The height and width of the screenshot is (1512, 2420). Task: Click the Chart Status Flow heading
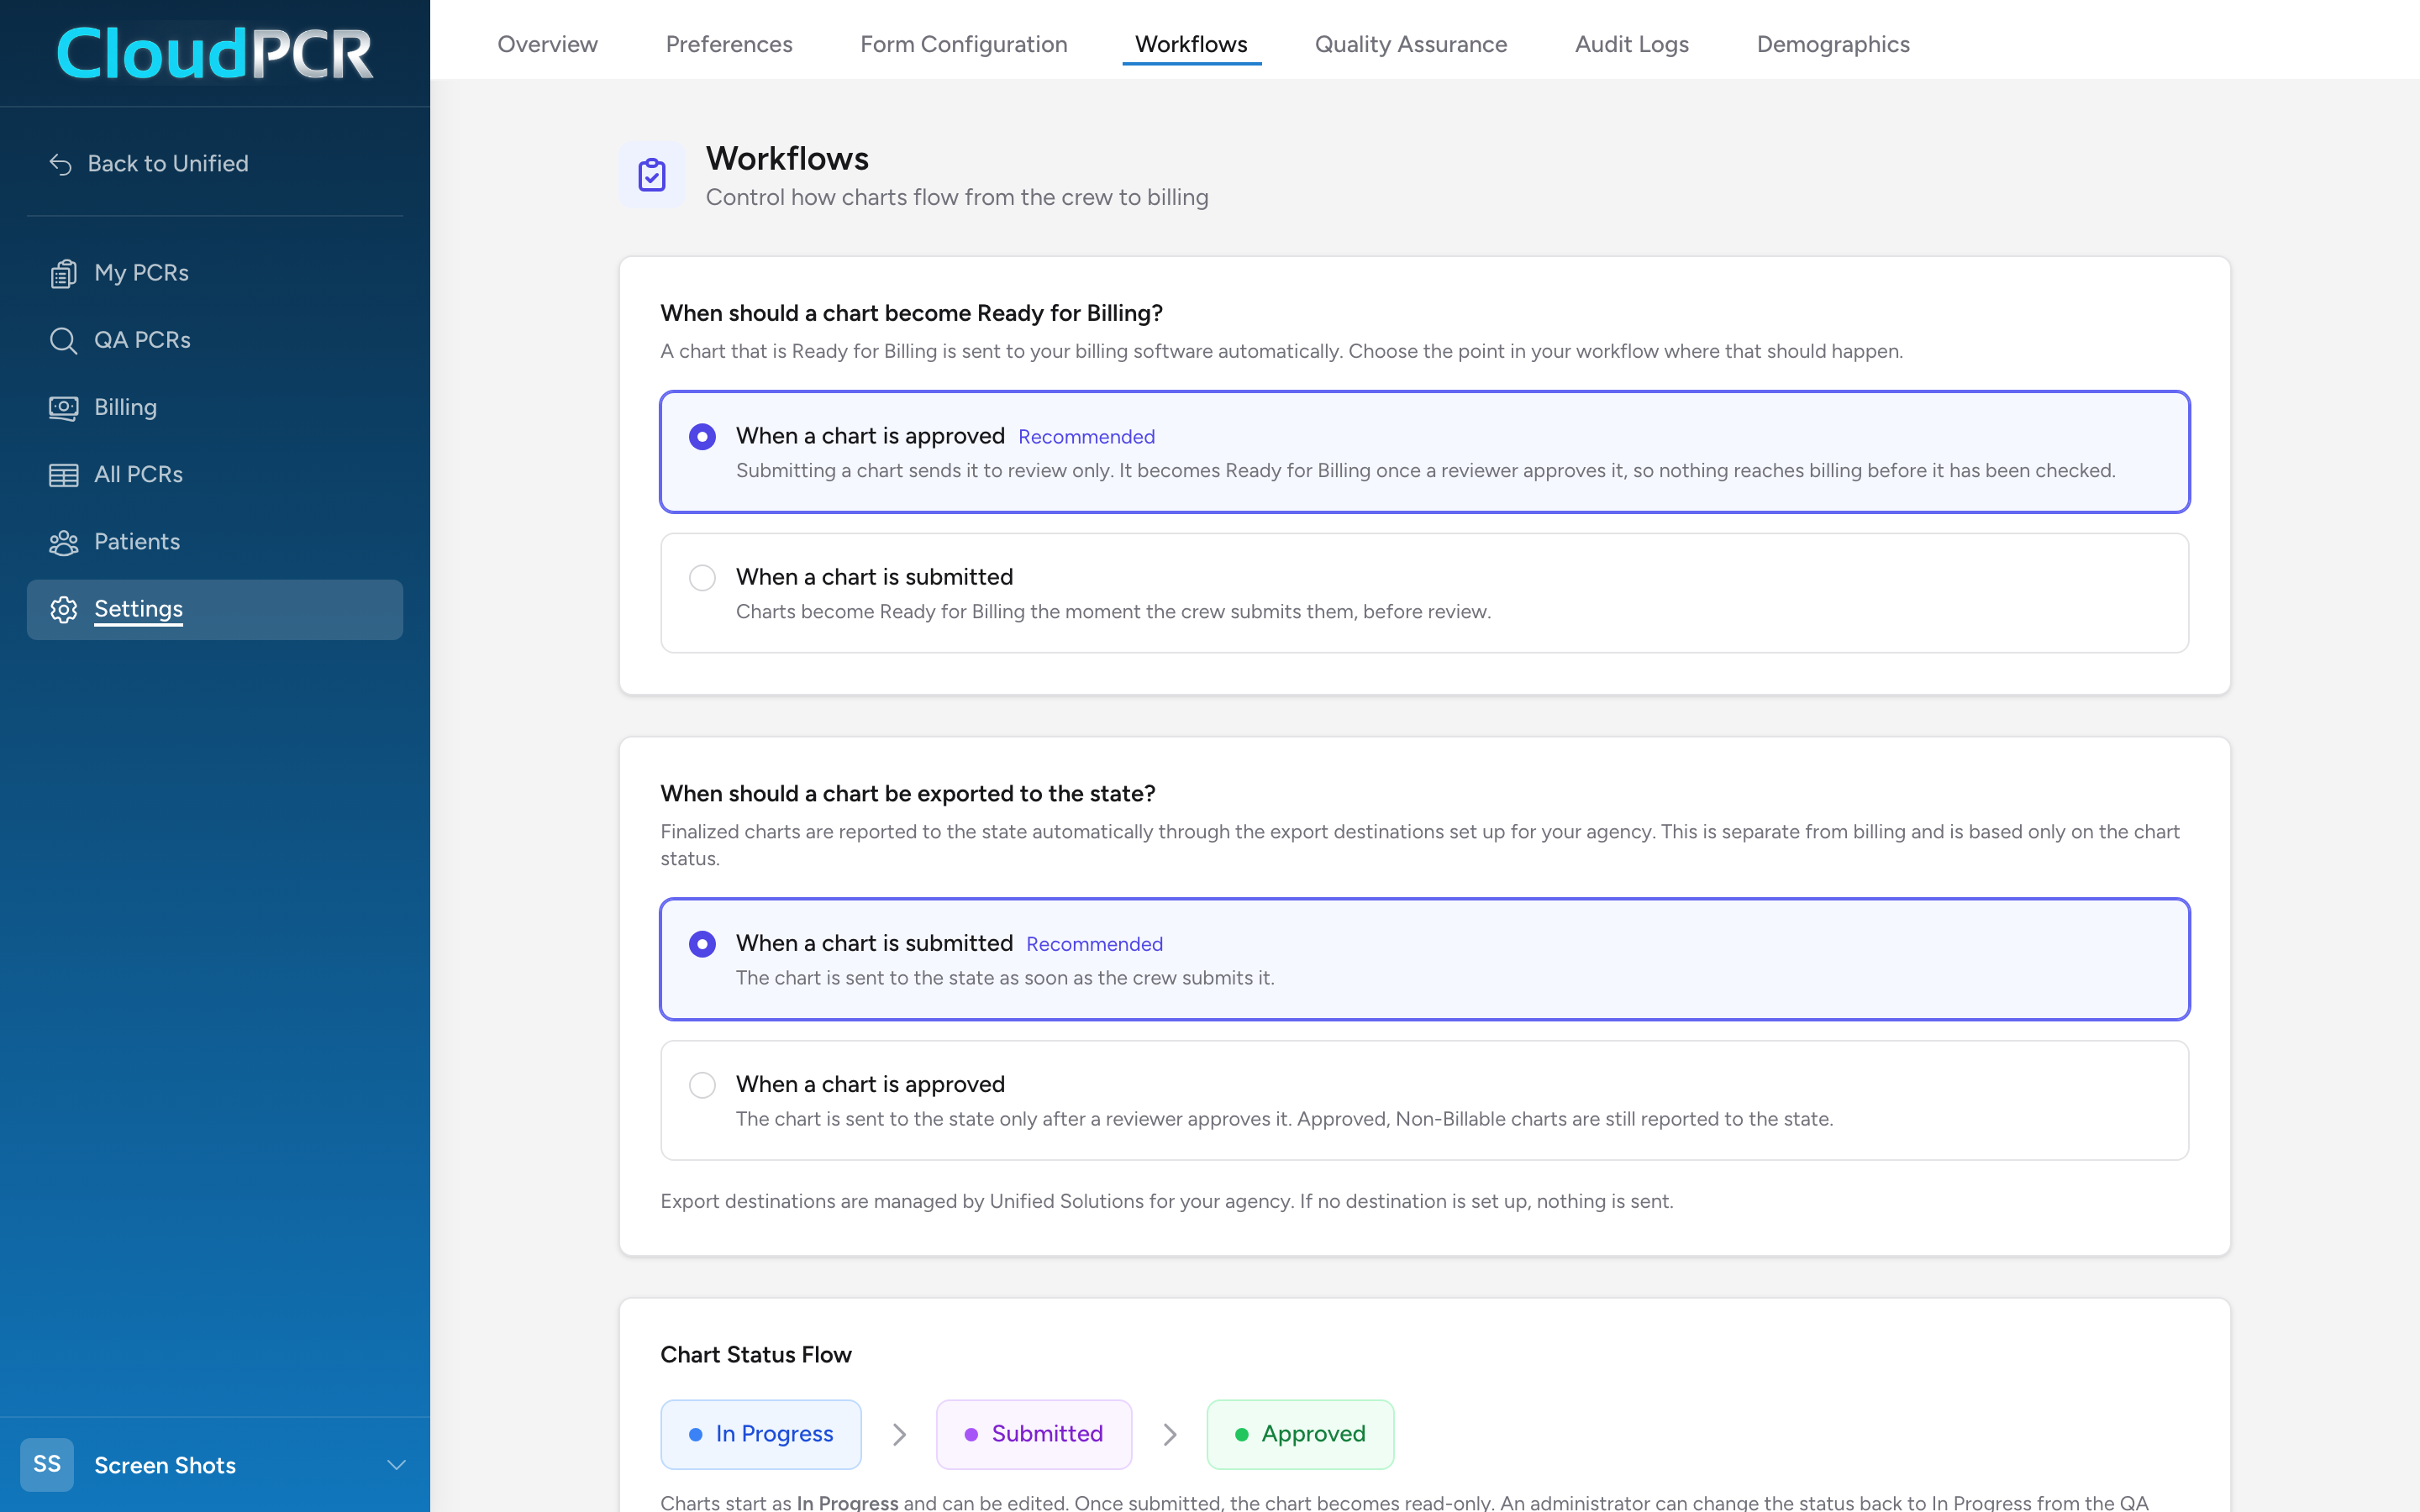(756, 1354)
